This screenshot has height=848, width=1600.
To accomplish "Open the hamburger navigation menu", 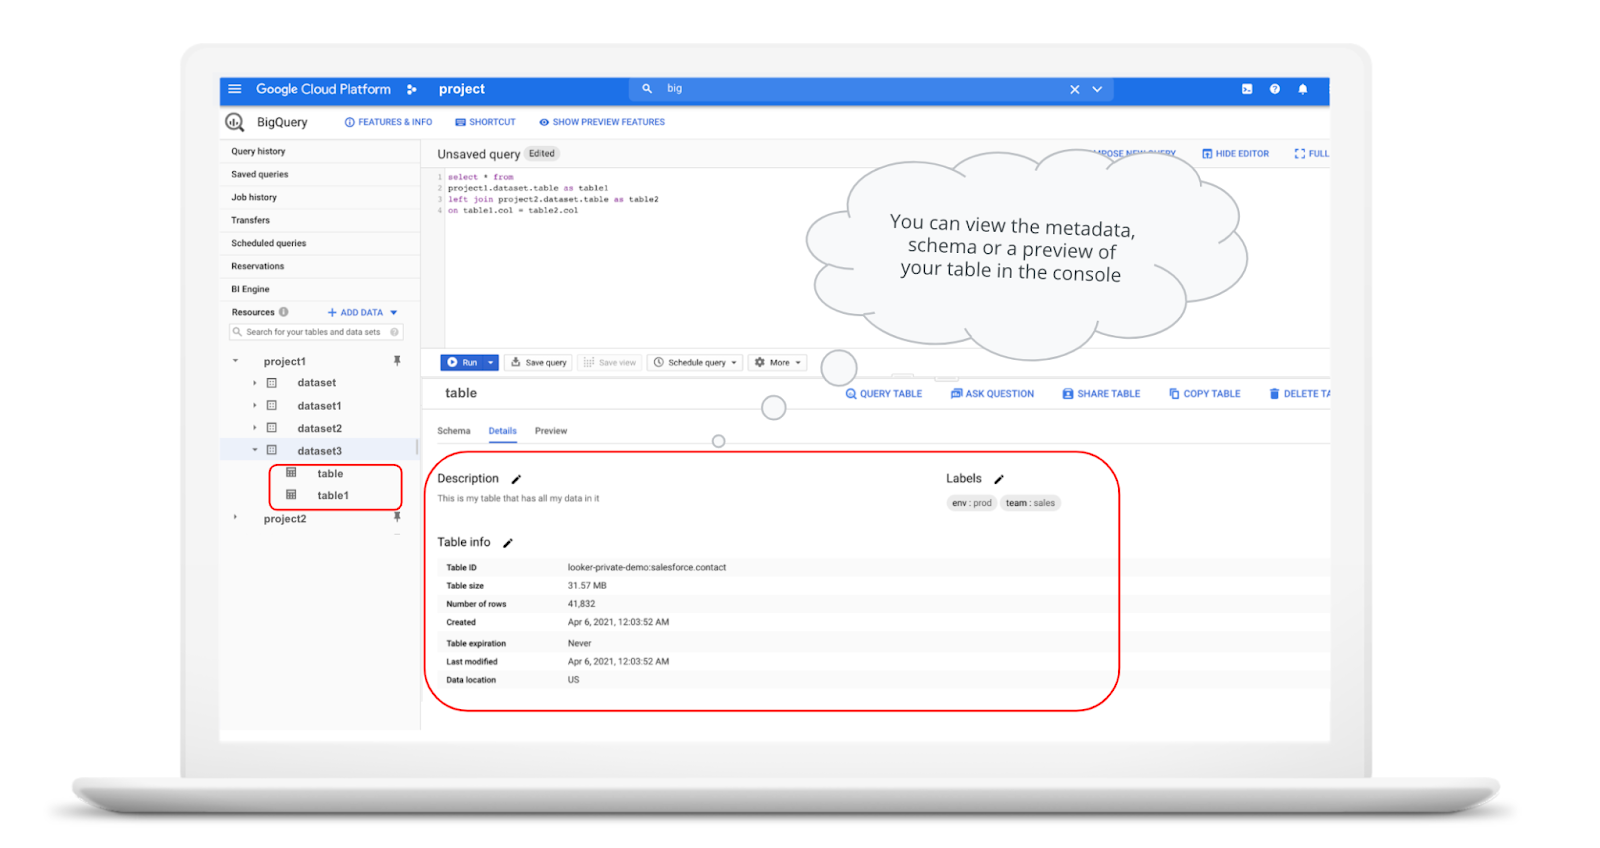I will click(x=235, y=89).
